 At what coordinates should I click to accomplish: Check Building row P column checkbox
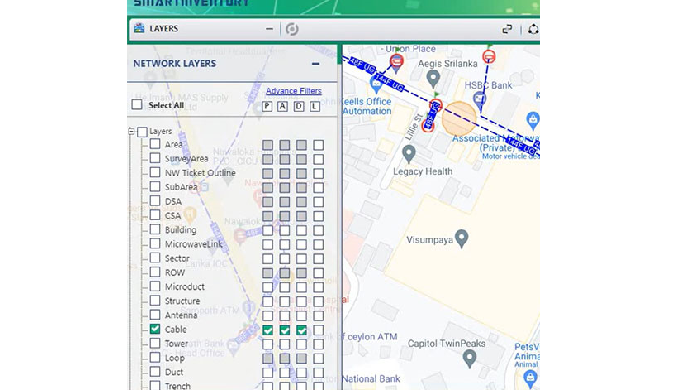pos(268,230)
